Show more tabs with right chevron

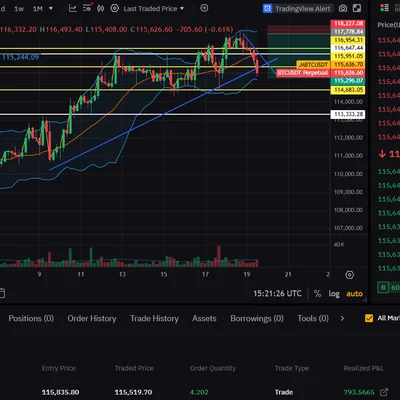coord(342,318)
